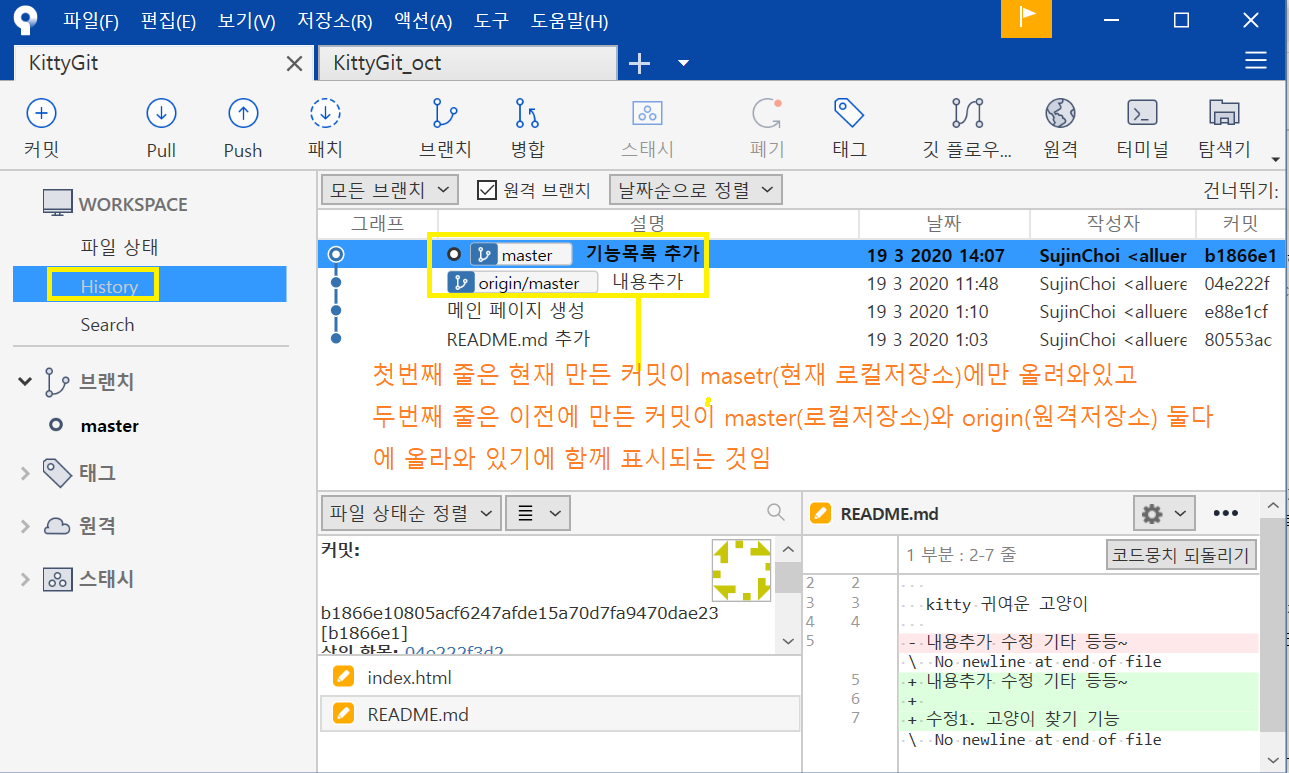Launch the 터미널 (Terminal) icon
This screenshot has width=1289, height=773.
[x=1142, y=114]
